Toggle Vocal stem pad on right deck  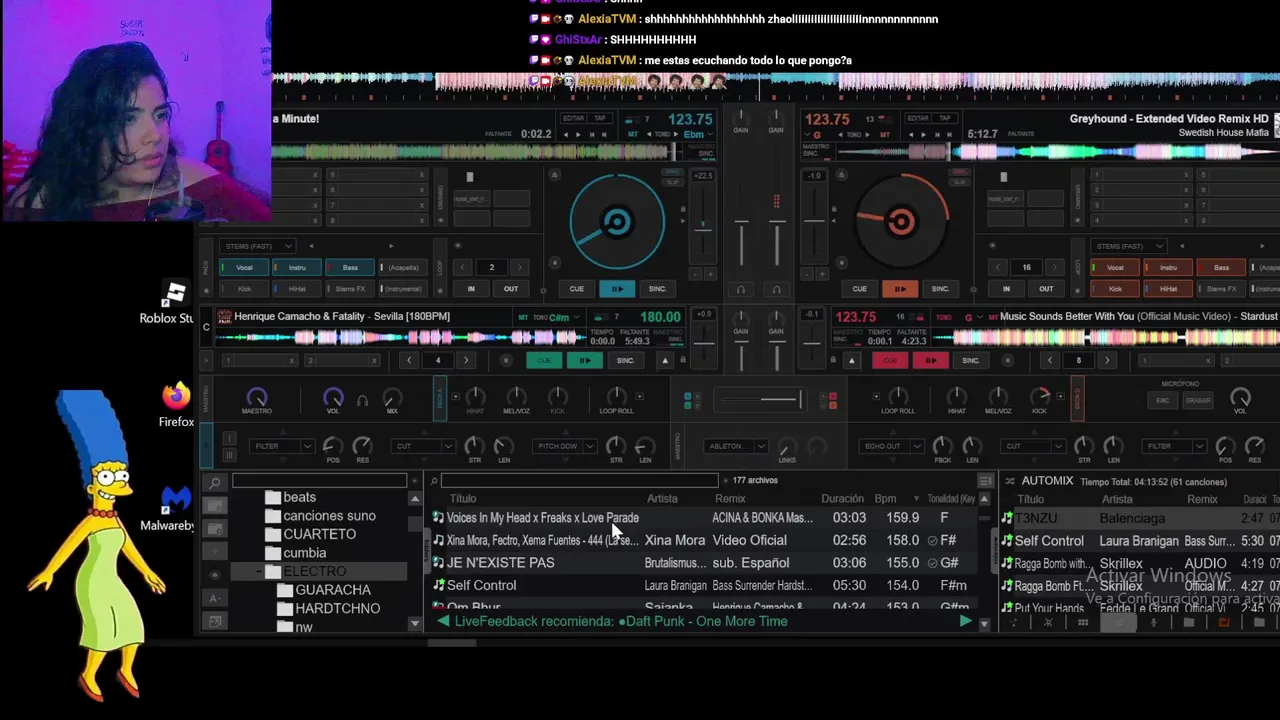tap(1115, 268)
